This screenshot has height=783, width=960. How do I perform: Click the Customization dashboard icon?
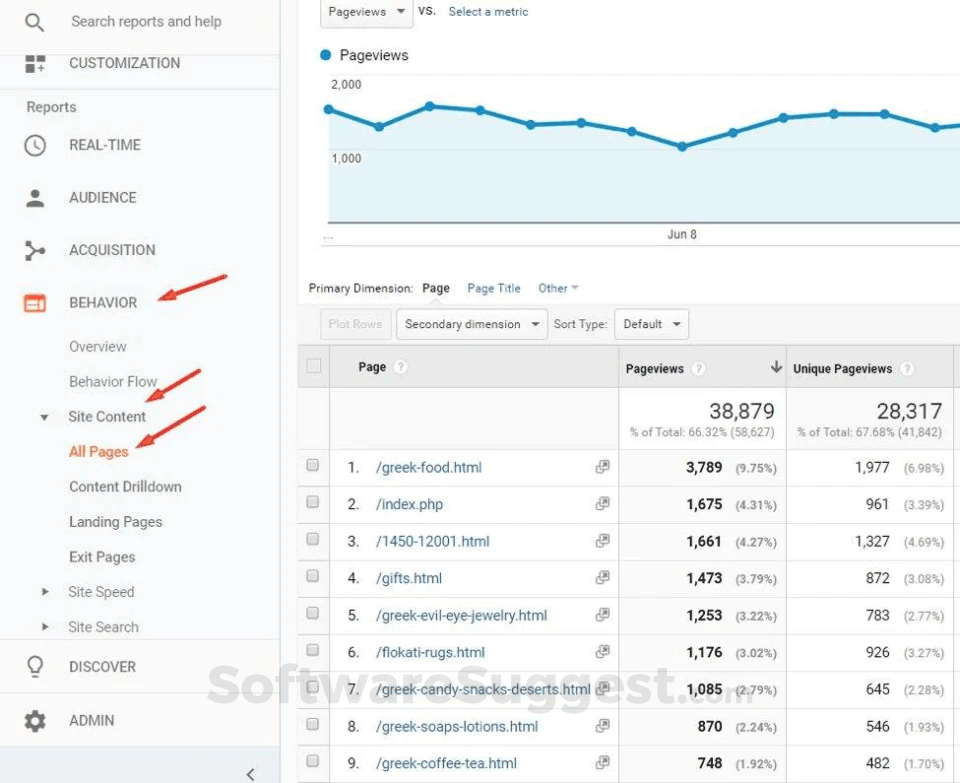35,63
